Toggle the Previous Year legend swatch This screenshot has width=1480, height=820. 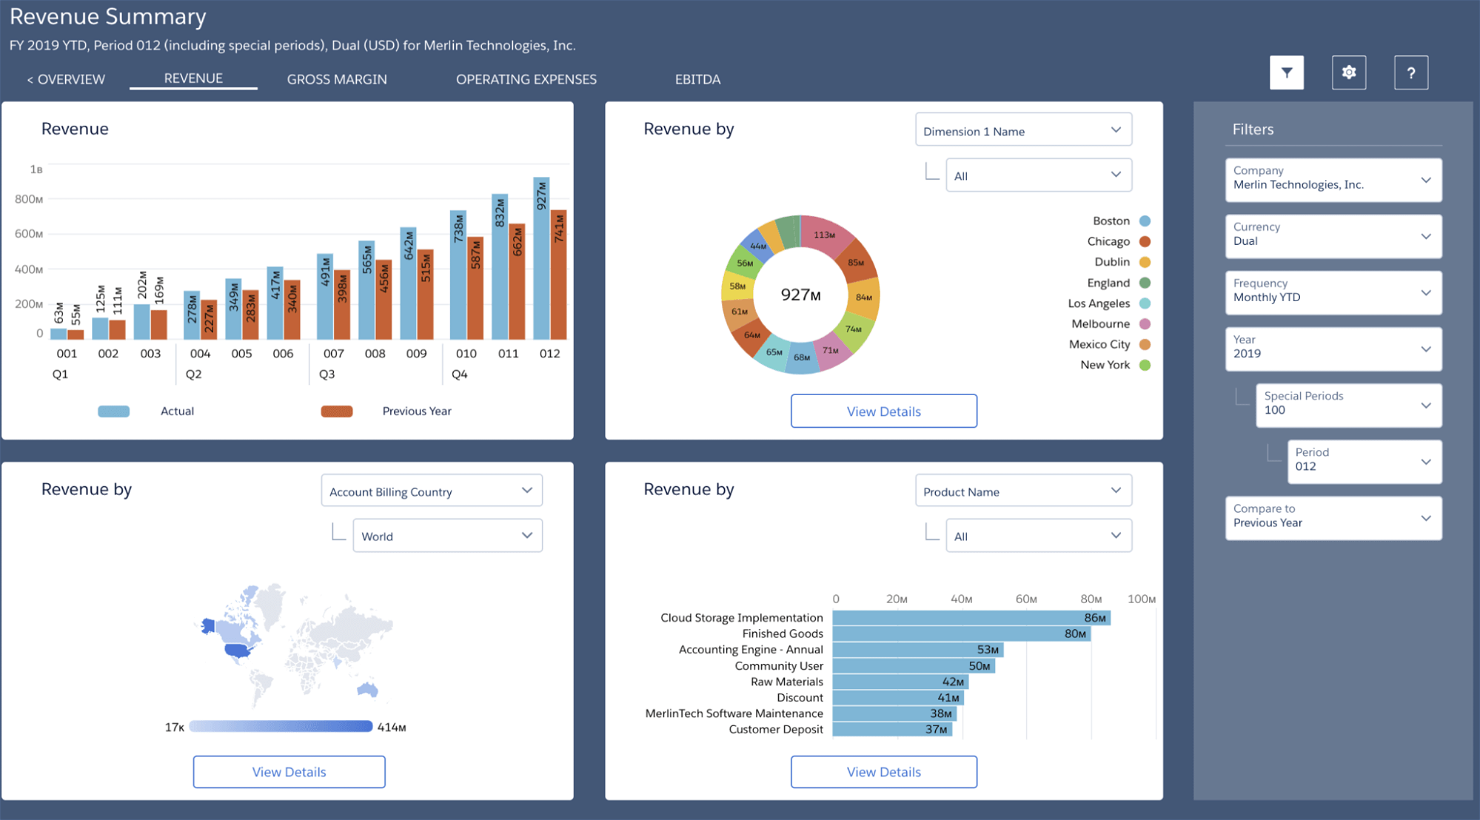pos(336,410)
